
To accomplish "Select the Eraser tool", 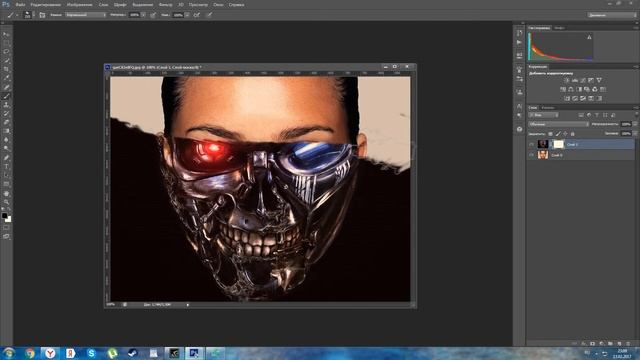I will 6,122.
